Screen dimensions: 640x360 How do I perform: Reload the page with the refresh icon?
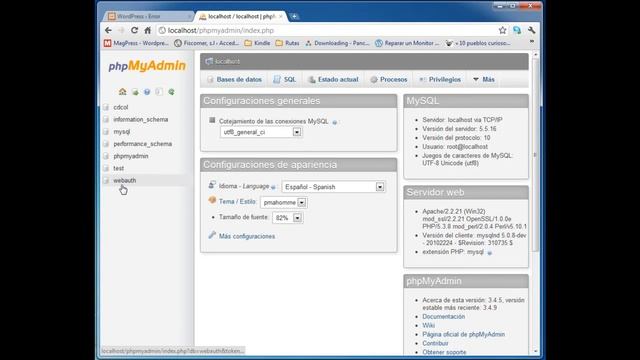click(134, 30)
